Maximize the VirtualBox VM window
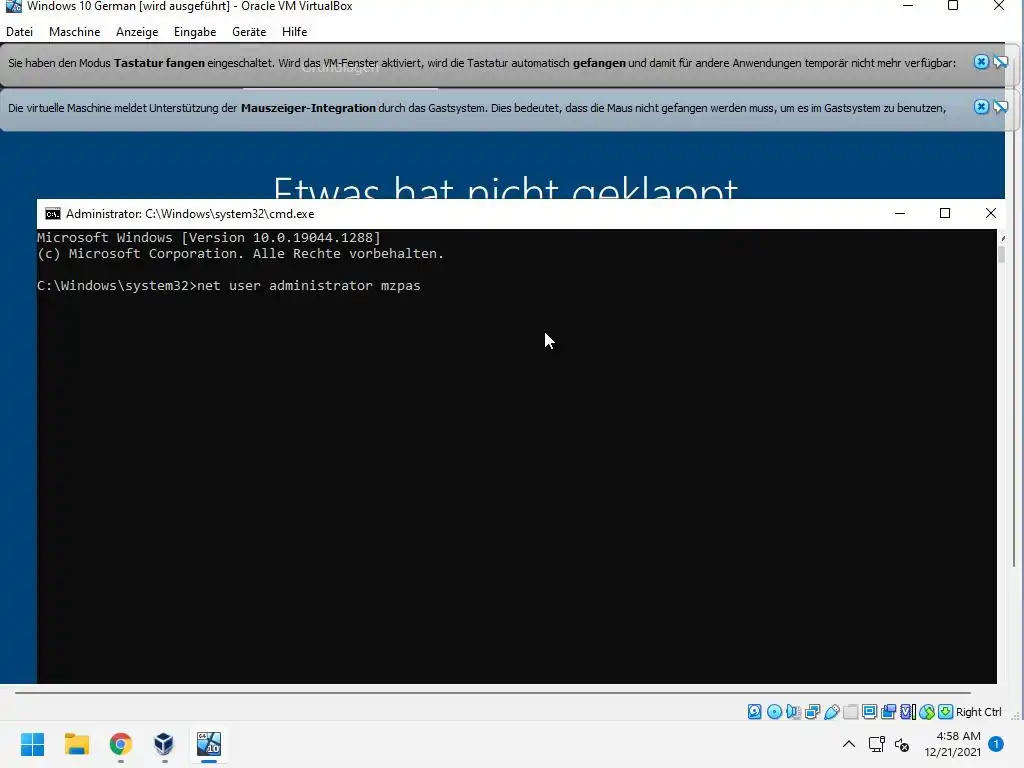 953,6
